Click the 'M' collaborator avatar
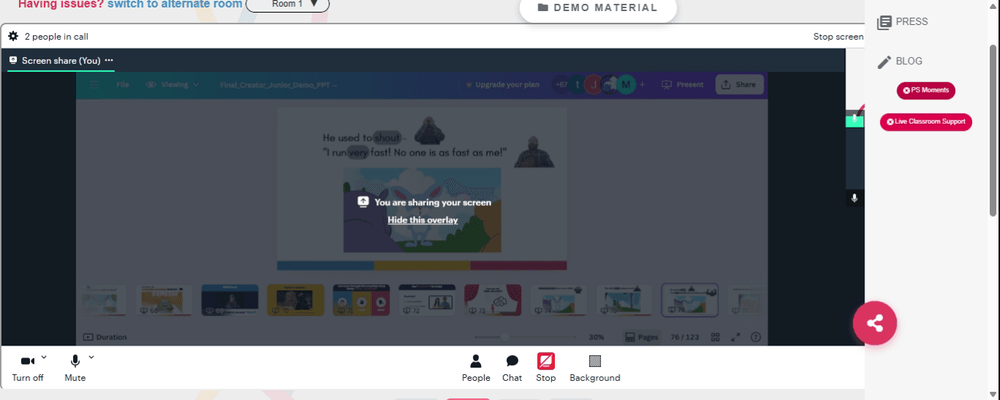 626,84
